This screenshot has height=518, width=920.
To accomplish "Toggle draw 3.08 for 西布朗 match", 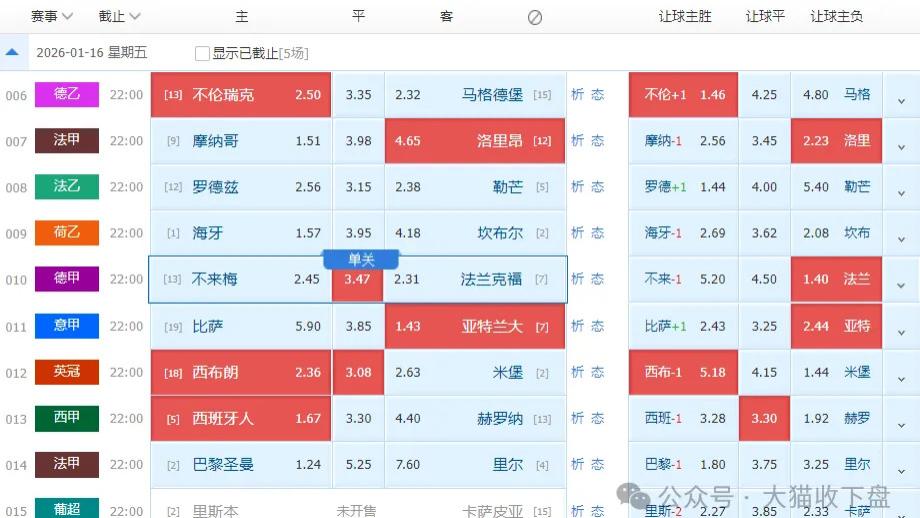I will pyautogui.click(x=358, y=373).
